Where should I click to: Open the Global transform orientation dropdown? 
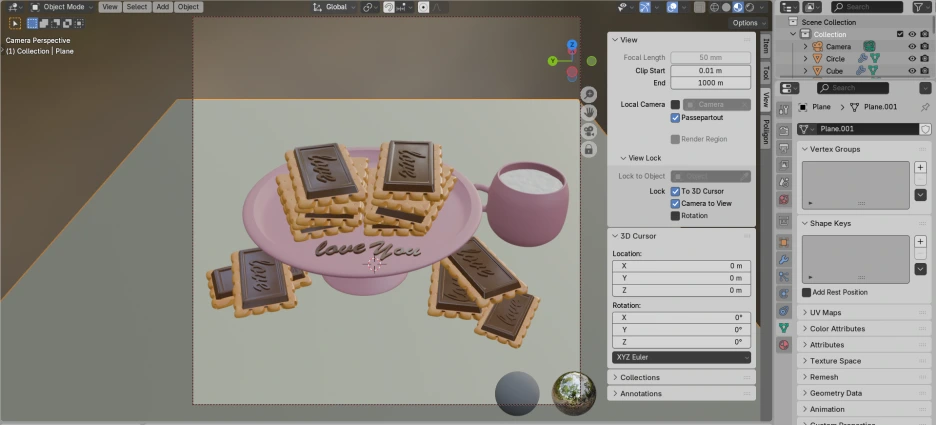(x=335, y=7)
